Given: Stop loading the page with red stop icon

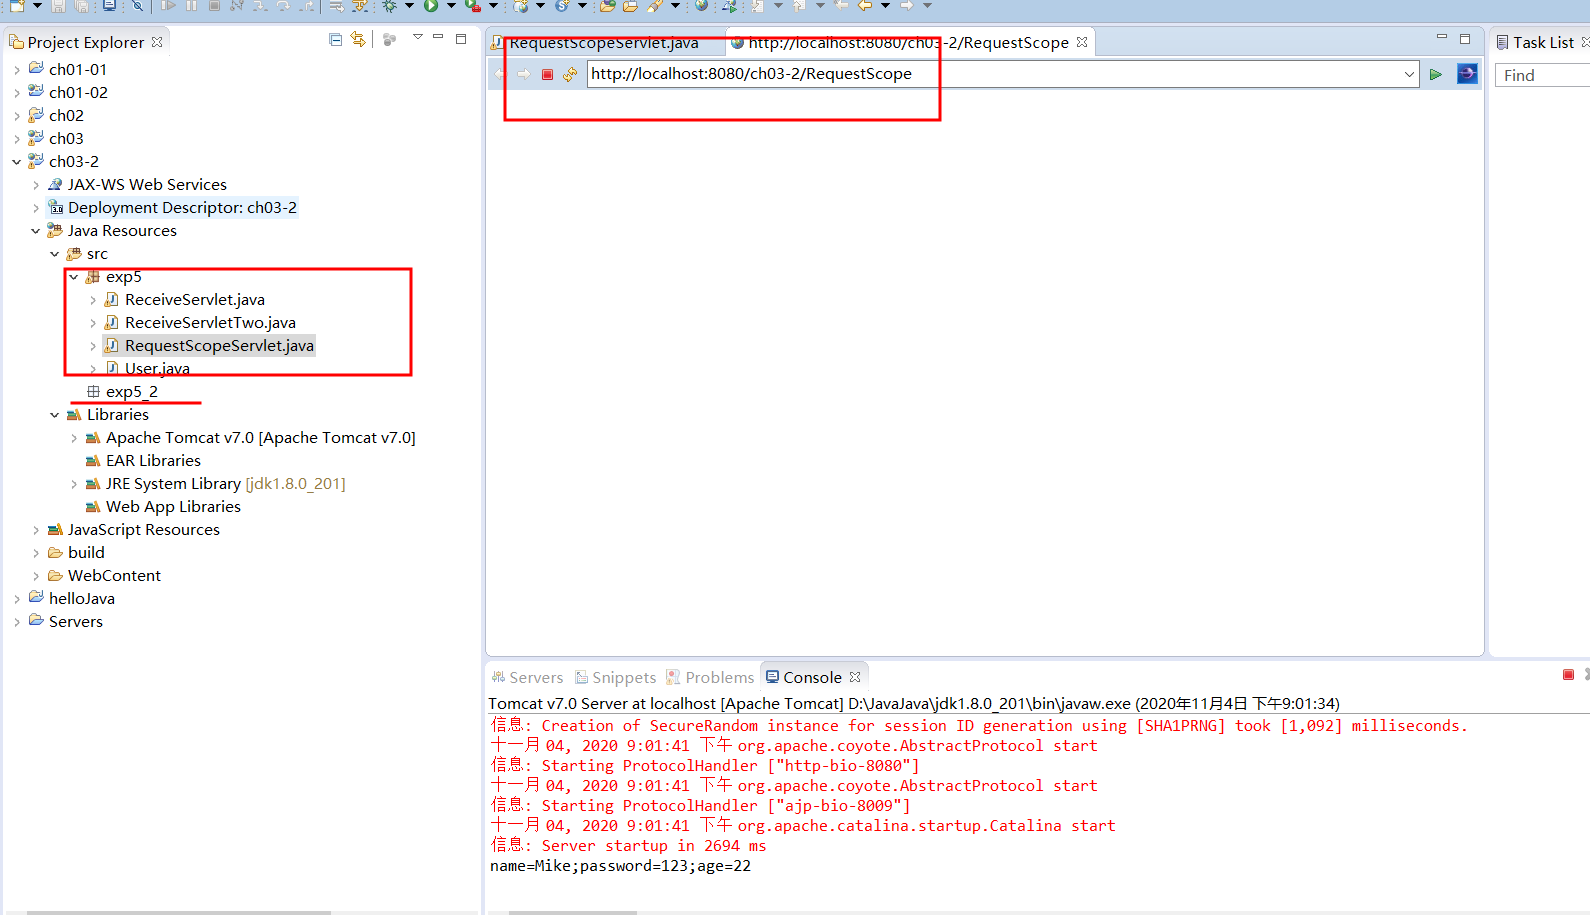Looking at the screenshot, I should (x=547, y=74).
